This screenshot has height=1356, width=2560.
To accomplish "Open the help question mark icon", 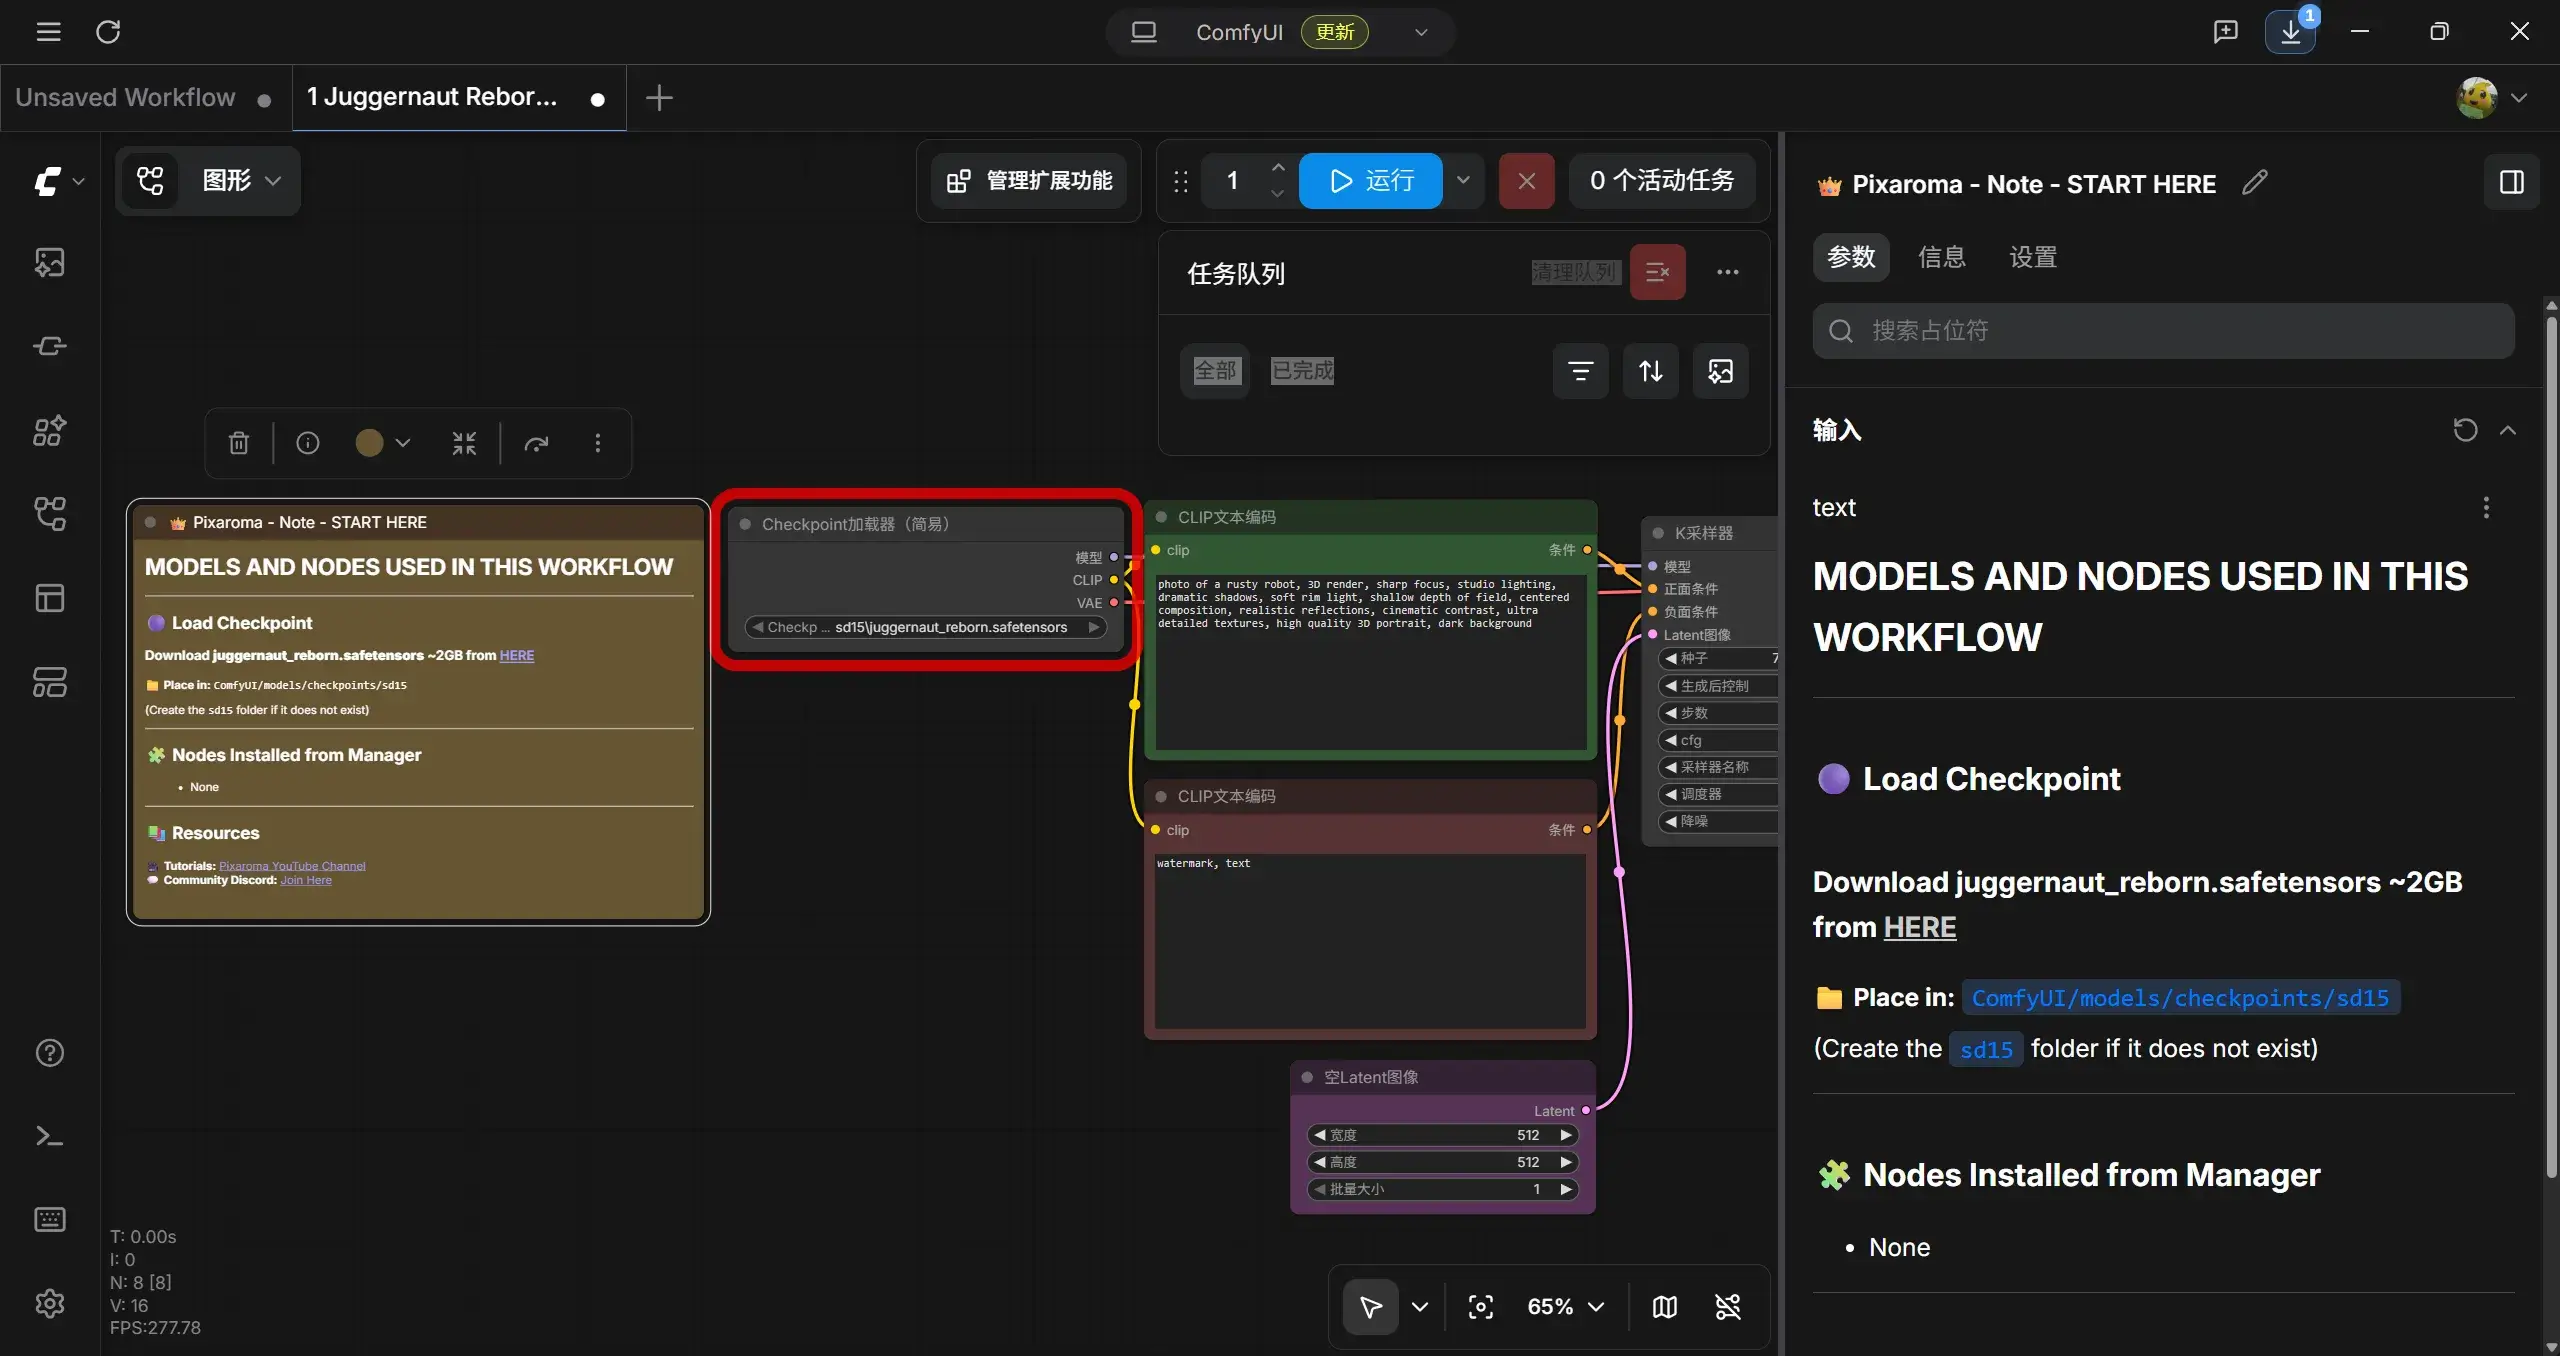I will 50,1053.
